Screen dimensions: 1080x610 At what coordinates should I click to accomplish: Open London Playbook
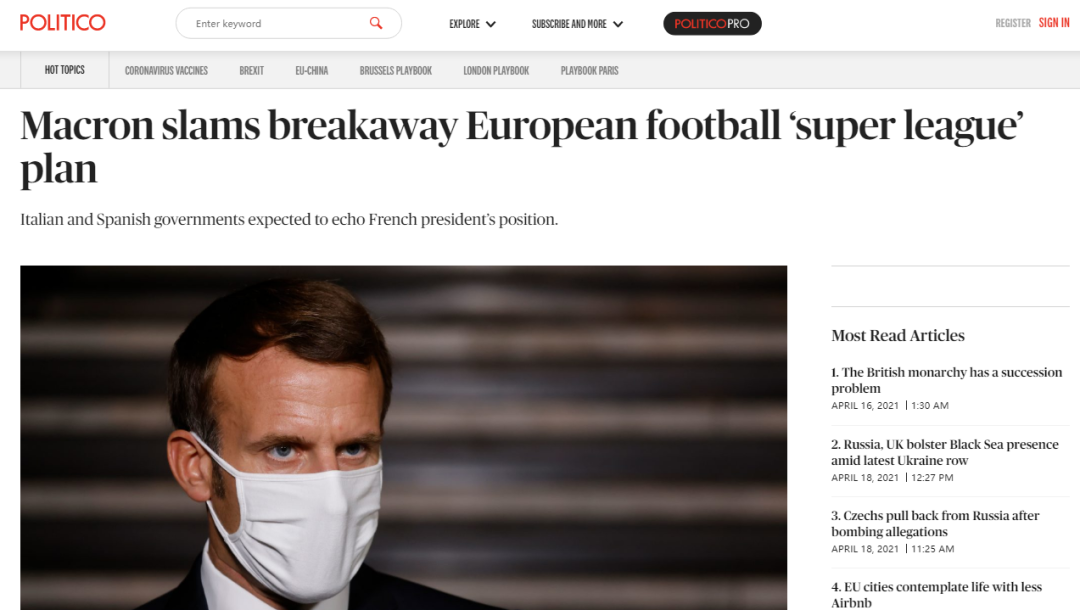(496, 71)
